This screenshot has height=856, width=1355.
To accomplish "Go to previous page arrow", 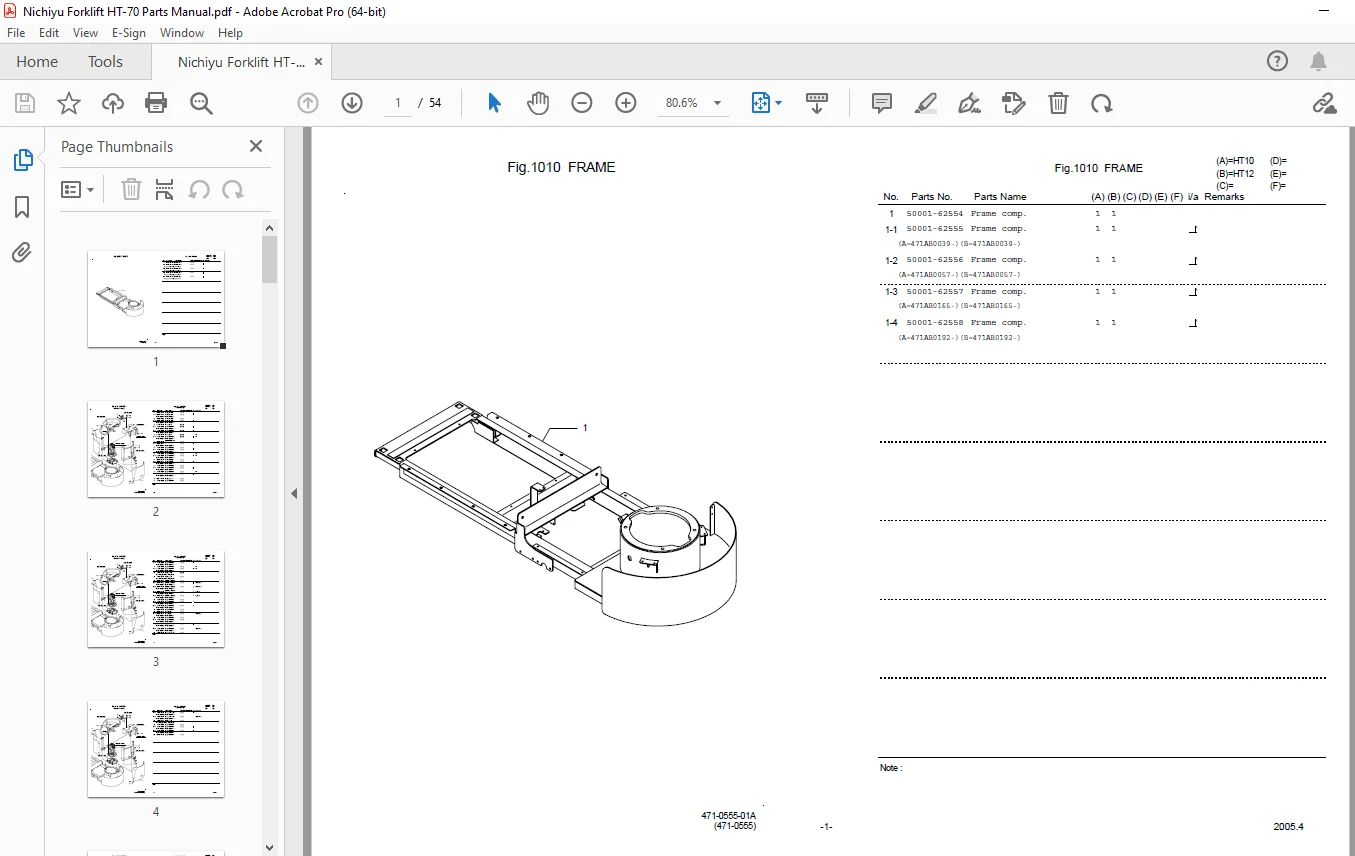I will [x=308, y=103].
